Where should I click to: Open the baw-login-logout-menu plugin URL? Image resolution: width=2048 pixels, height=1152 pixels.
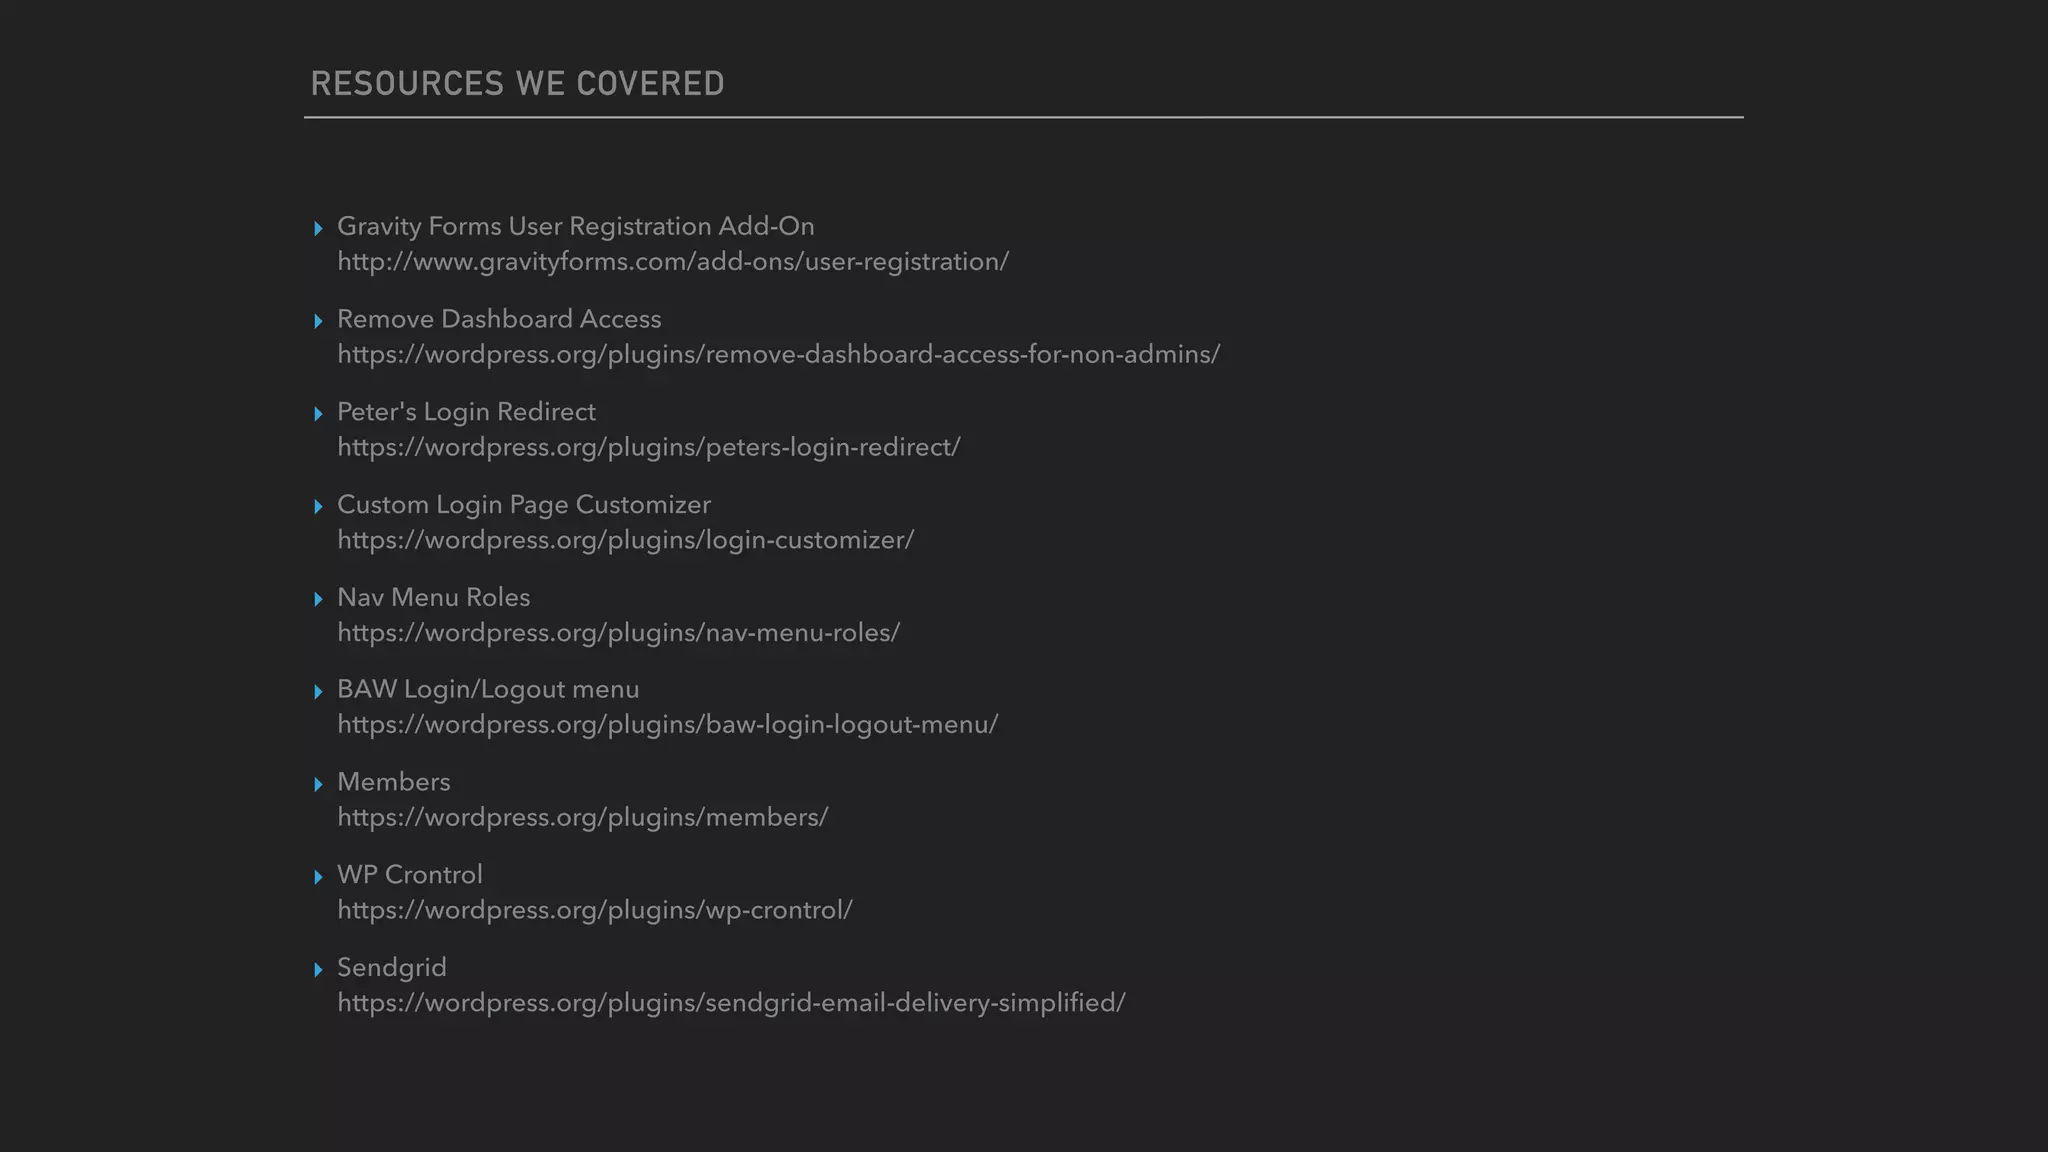(667, 725)
